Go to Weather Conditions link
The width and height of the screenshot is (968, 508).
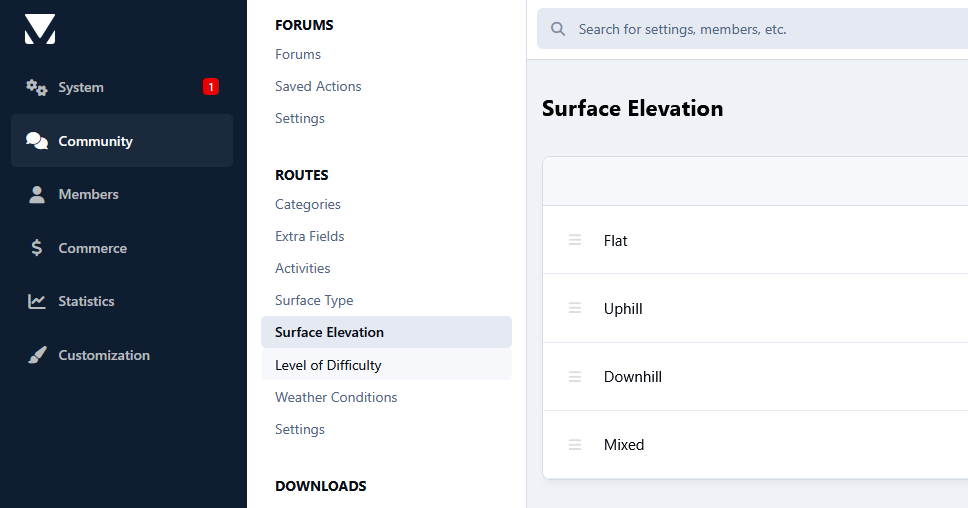[336, 398]
